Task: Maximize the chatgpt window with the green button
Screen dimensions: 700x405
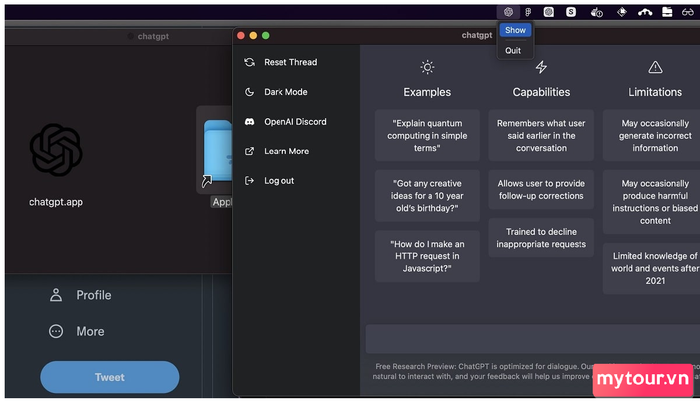Action: [x=266, y=36]
